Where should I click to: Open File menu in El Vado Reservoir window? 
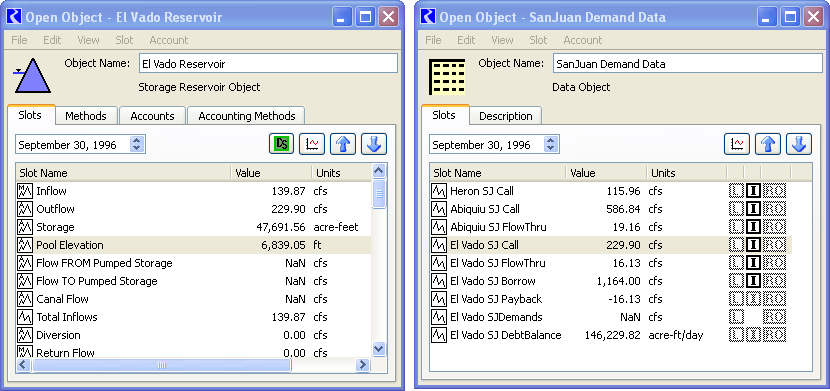coord(19,40)
